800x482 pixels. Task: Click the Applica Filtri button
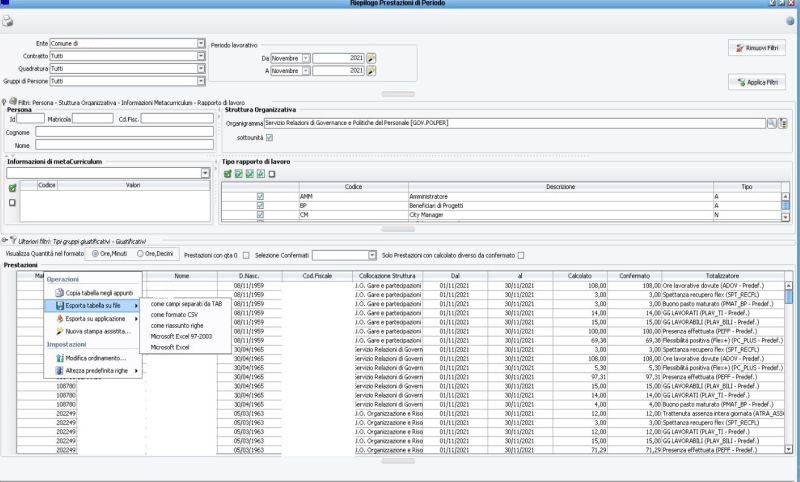point(757,81)
